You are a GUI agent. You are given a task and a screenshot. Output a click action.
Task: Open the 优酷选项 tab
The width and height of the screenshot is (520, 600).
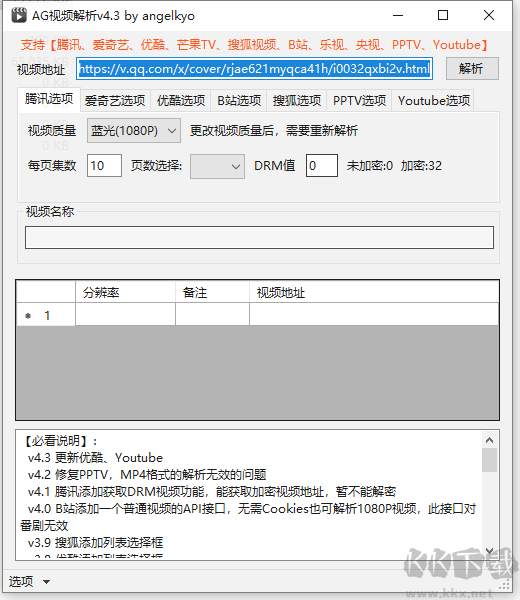coord(181,101)
